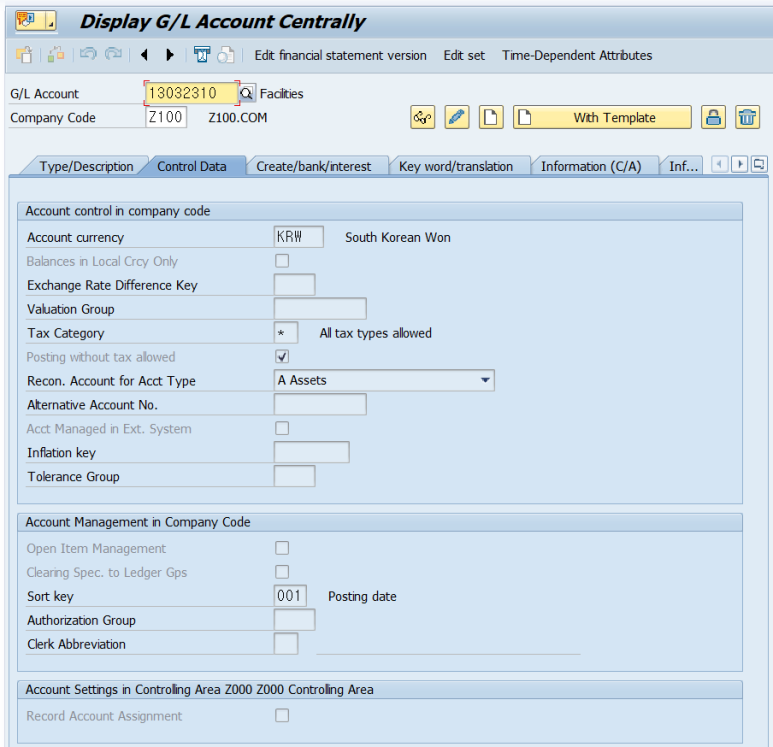Go to next G/L account arrow
Image resolution: width=773 pixels, height=747 pixels.
click(x=170, y=55)
